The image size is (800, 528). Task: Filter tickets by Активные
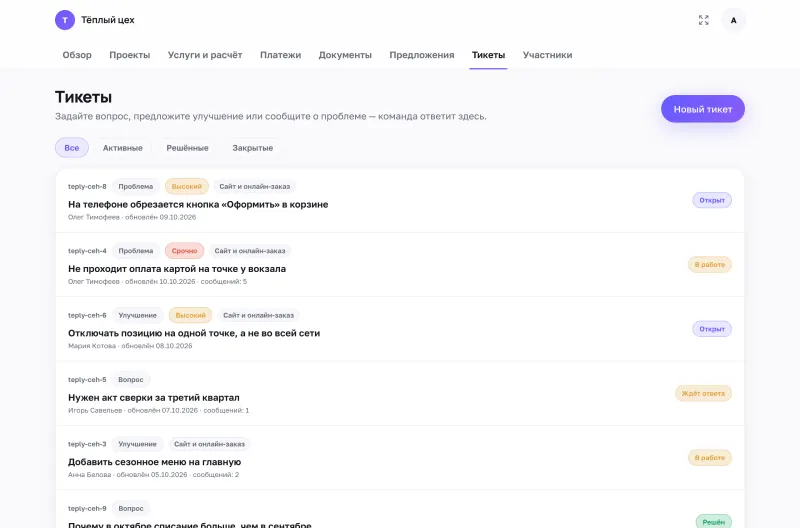[x=122, y=148]
